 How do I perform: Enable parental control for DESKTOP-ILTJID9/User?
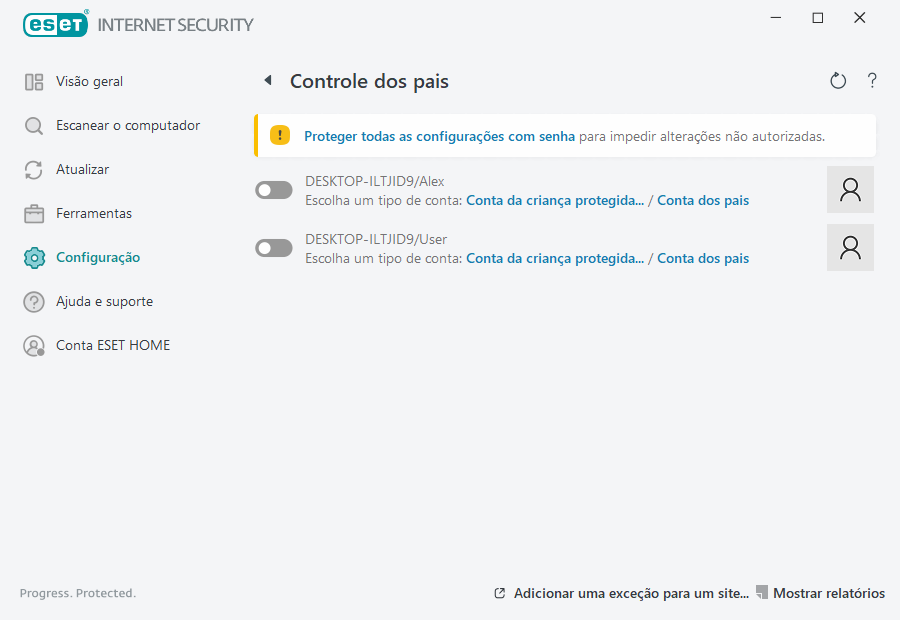point(273,247)
